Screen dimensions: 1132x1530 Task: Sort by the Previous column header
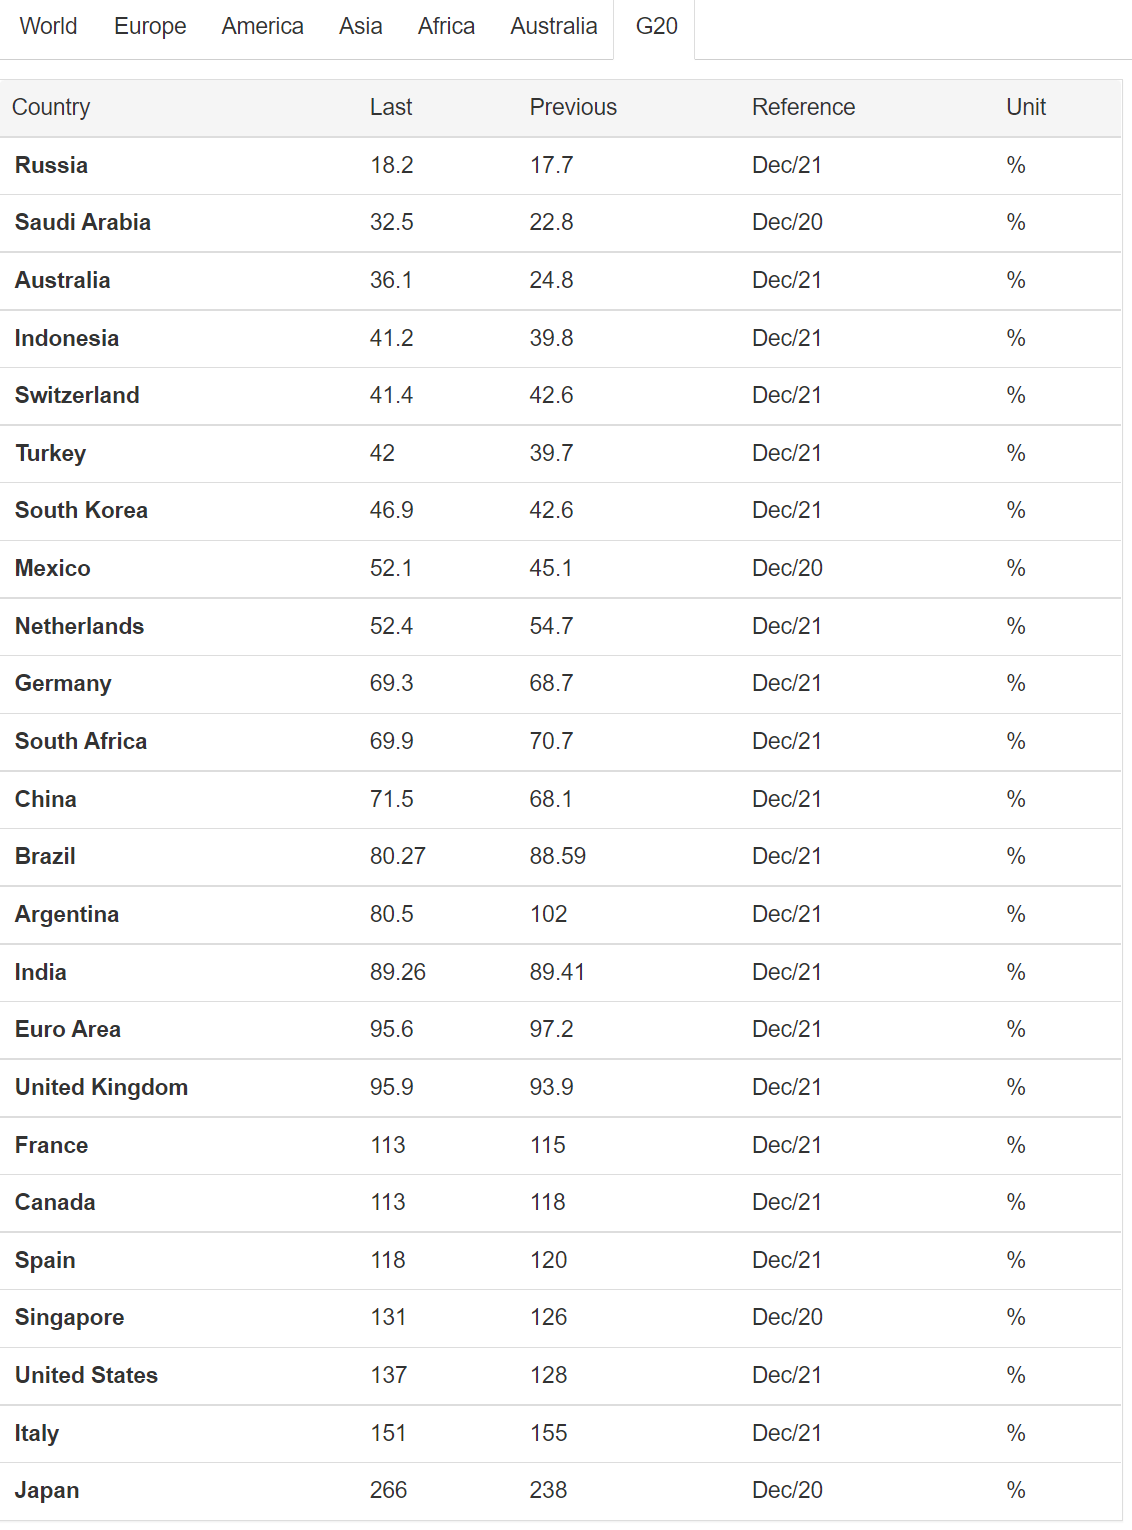click(573, 107)
